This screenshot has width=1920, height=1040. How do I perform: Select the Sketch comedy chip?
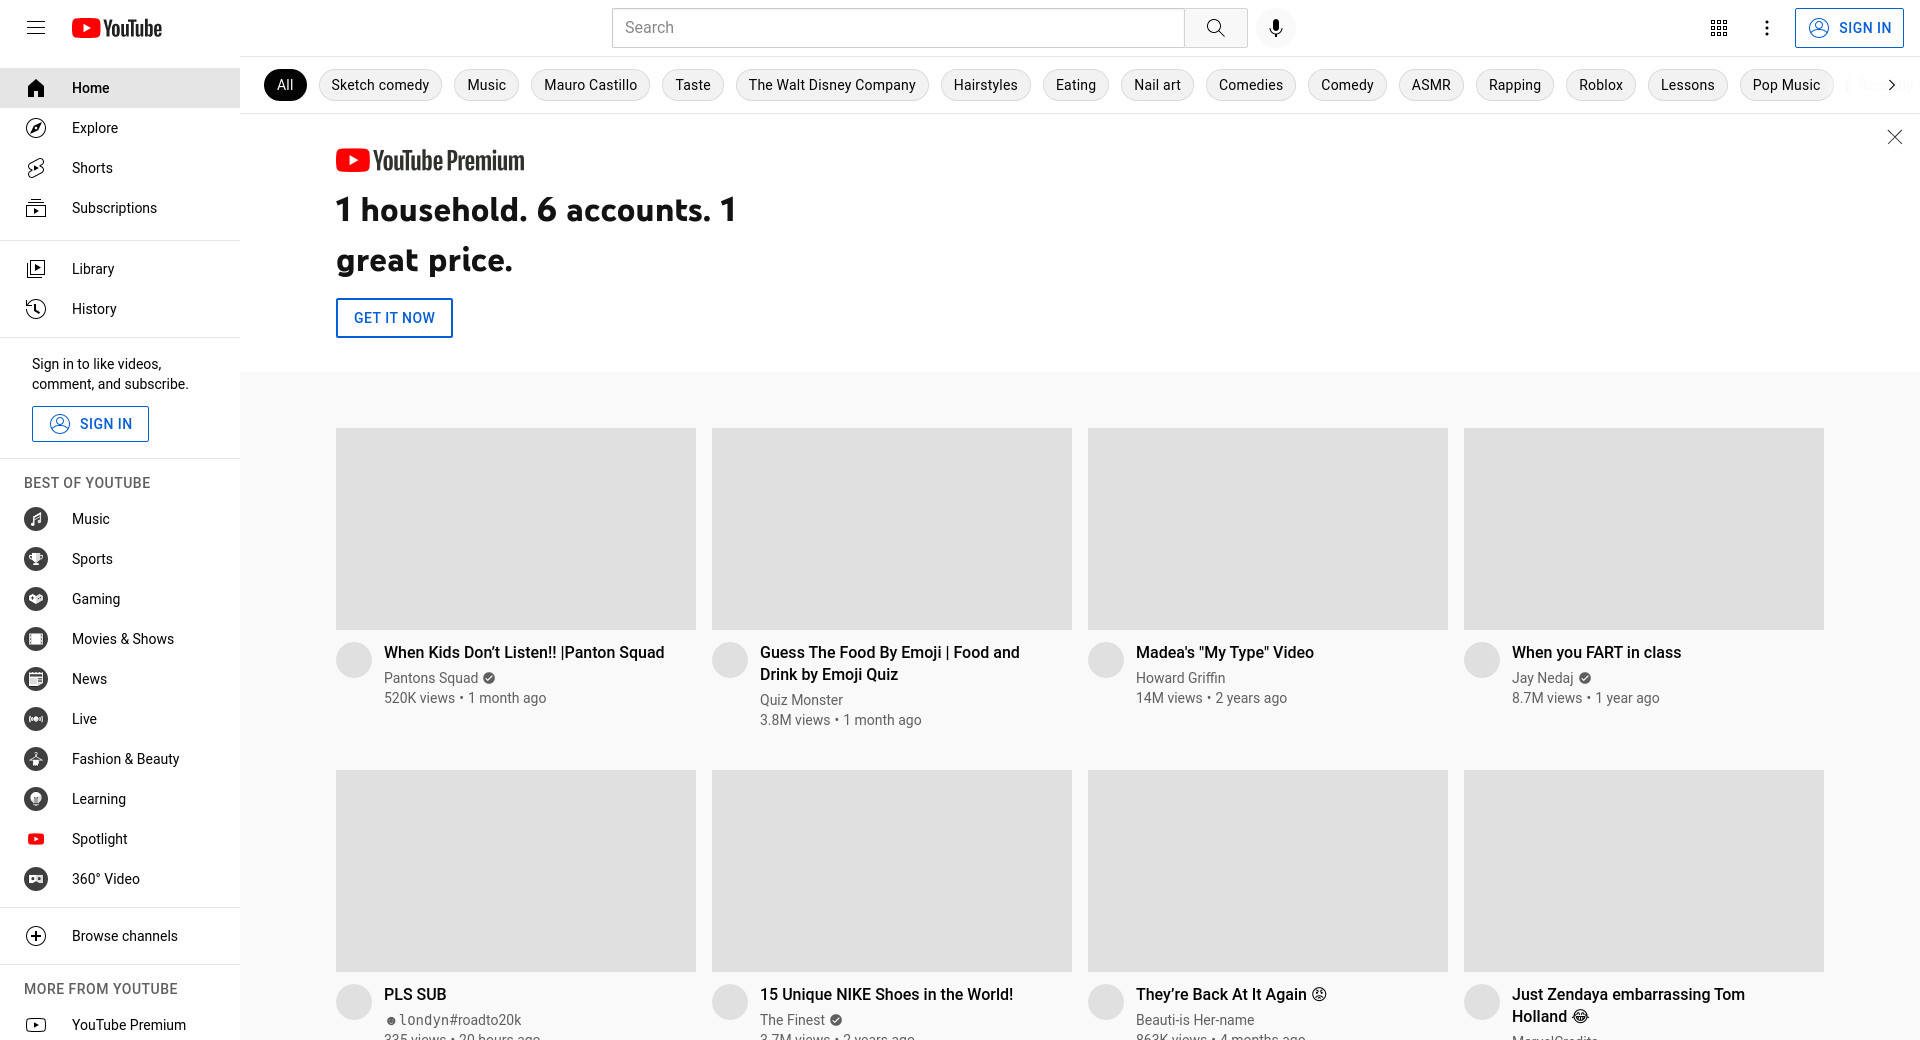[380, 85]
